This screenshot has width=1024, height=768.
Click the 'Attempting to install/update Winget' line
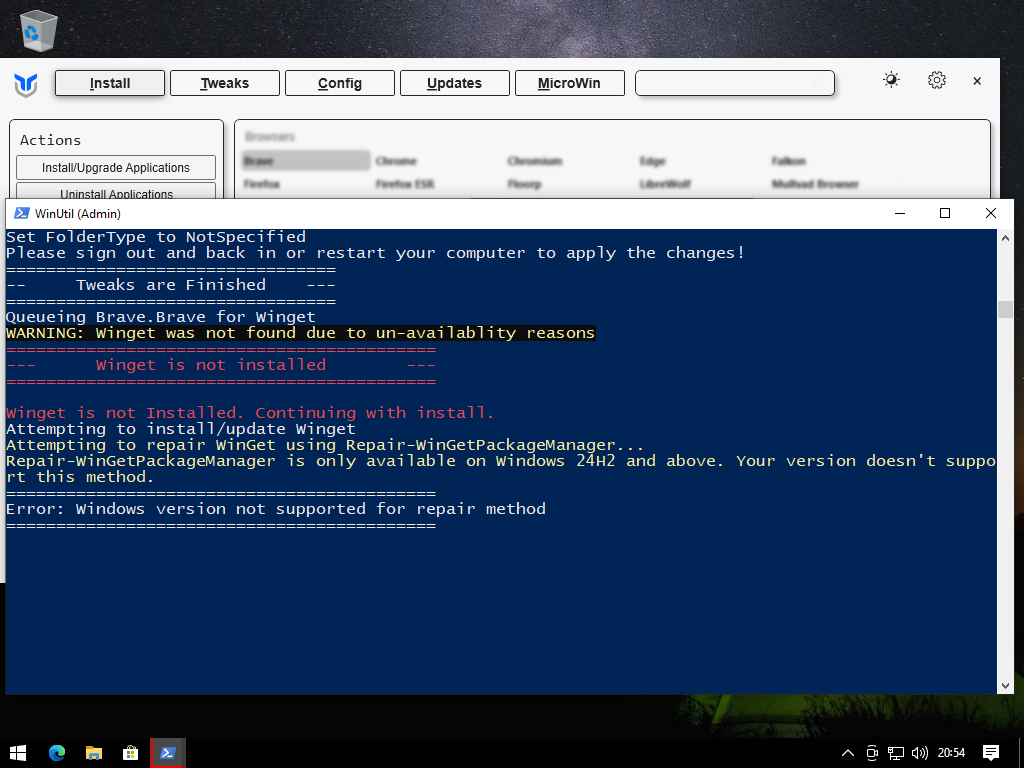[181, 429]
